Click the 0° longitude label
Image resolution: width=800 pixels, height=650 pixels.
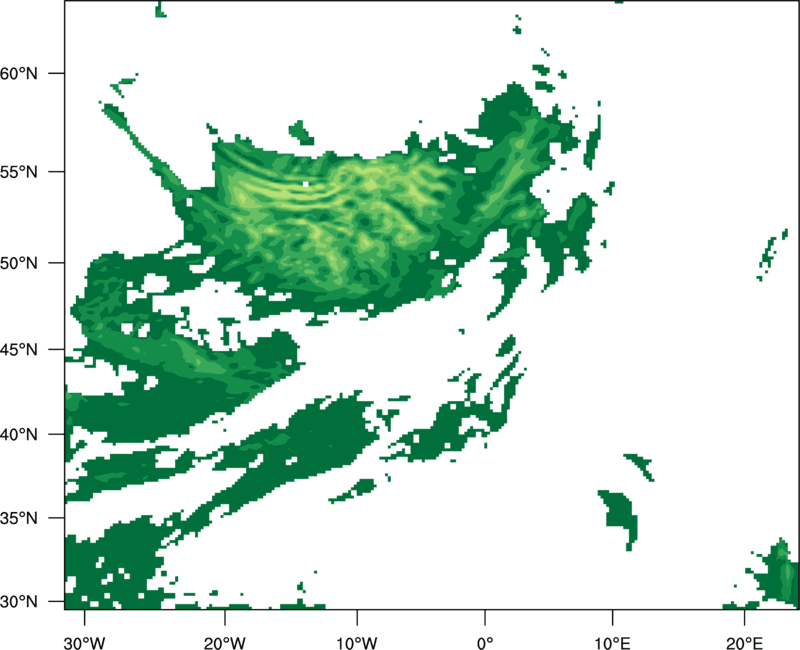tap(485, 643)
